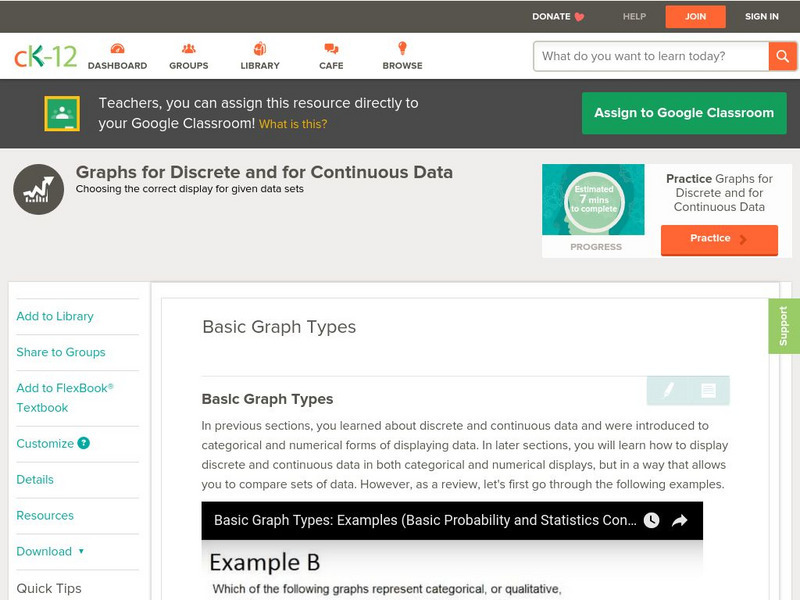Click Add to Library in the sidebar
Image resolution: width=800 pixels, height=600 pixels.
click(55, 316)
